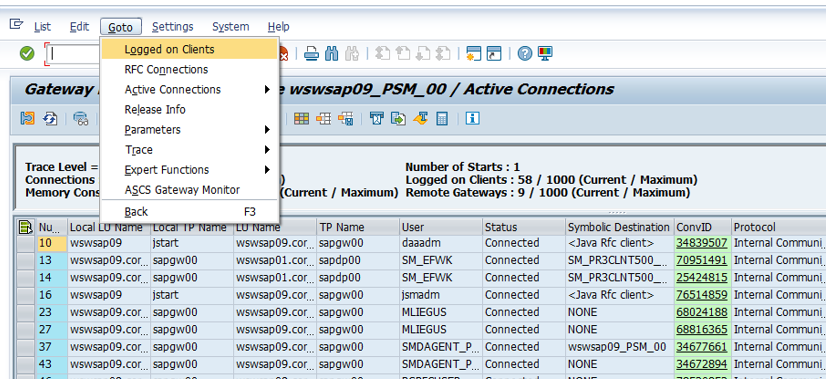Image resolution: width=830 pixels, height=385 pixels.
Task: Click the Save Layout icon
Action: click(x=346, y=118)
